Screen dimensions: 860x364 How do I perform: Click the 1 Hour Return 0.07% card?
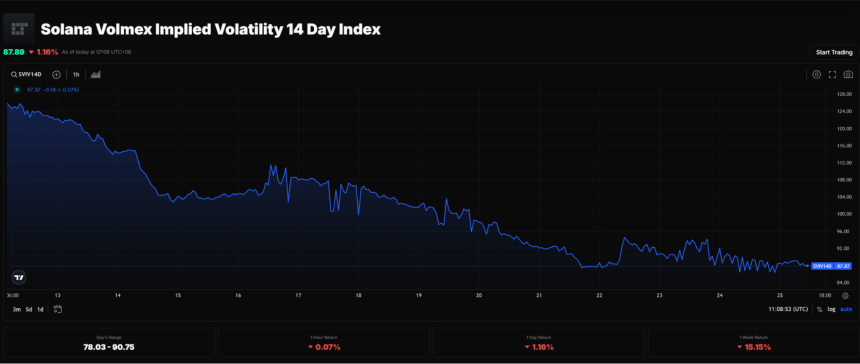tap(324, 343)
